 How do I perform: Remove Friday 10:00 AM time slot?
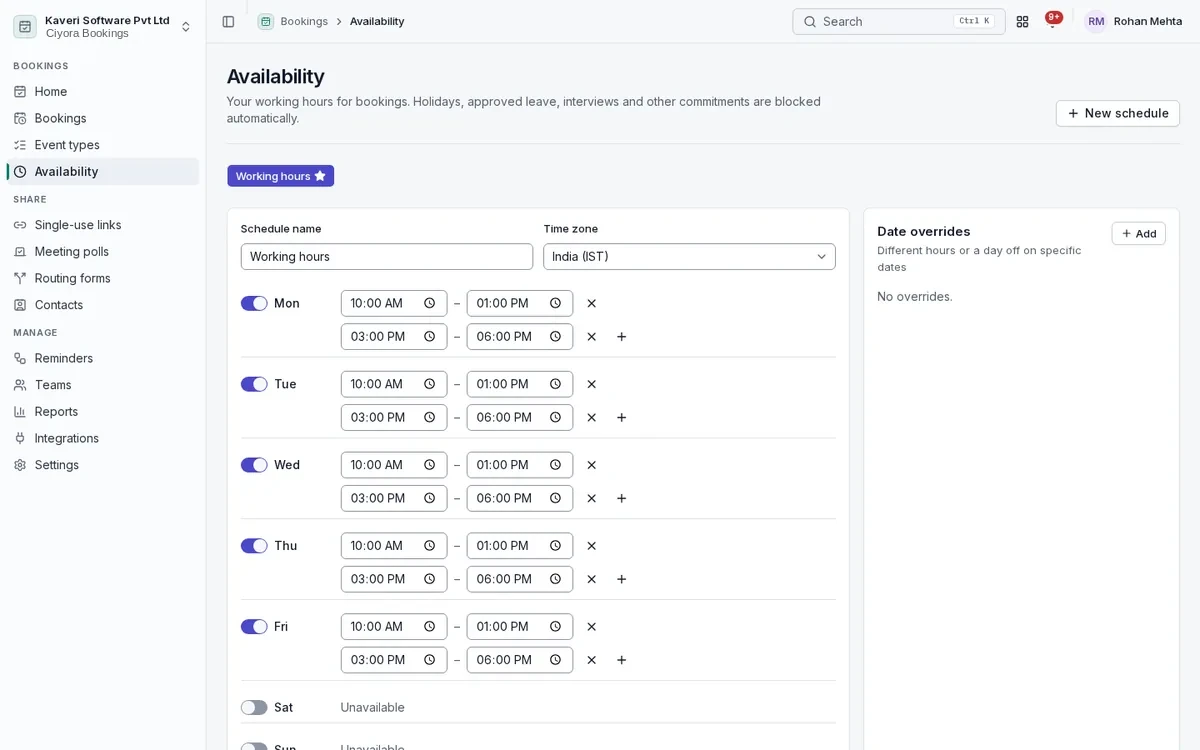tap(591, 627)
